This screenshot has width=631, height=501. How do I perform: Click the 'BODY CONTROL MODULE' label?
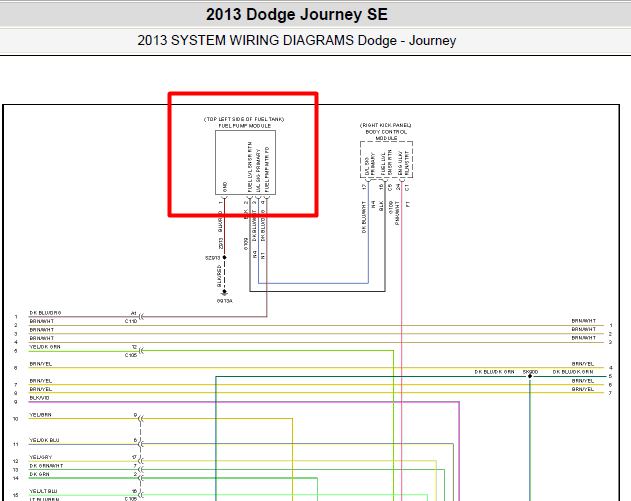[x=386, y=135]
